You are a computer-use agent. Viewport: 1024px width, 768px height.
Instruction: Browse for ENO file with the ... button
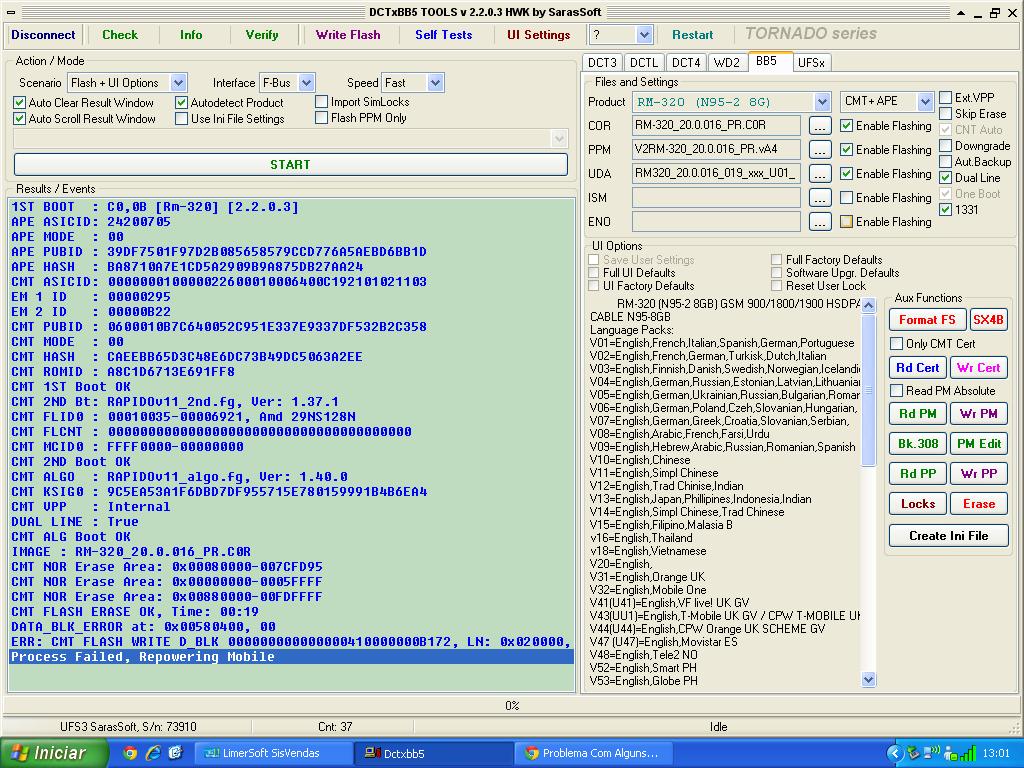(820, 222)
